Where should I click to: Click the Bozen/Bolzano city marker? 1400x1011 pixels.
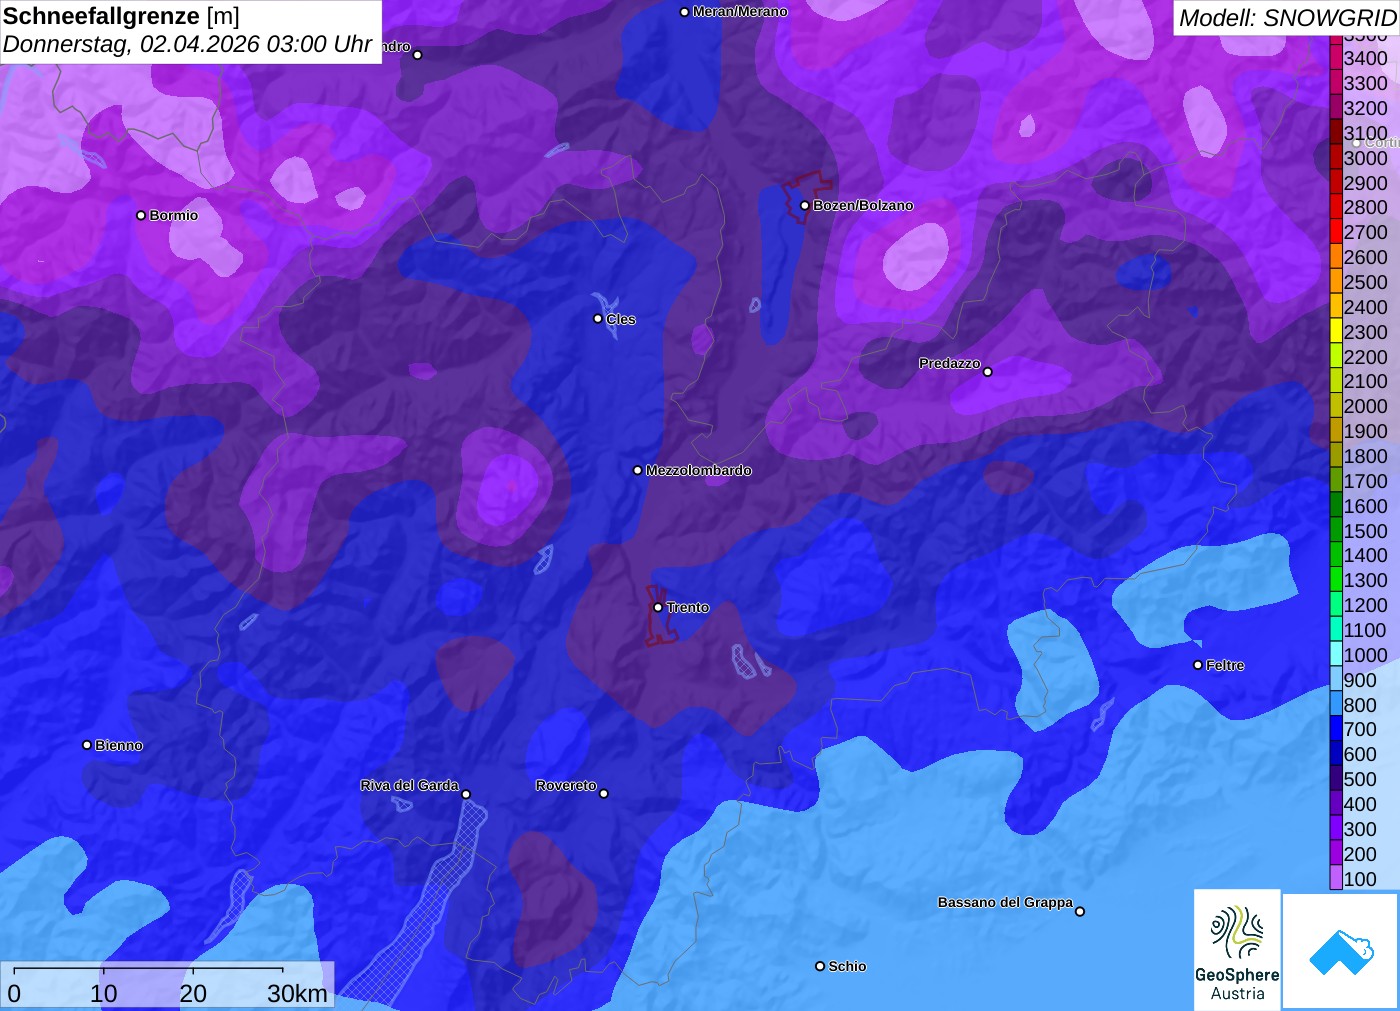804,205
